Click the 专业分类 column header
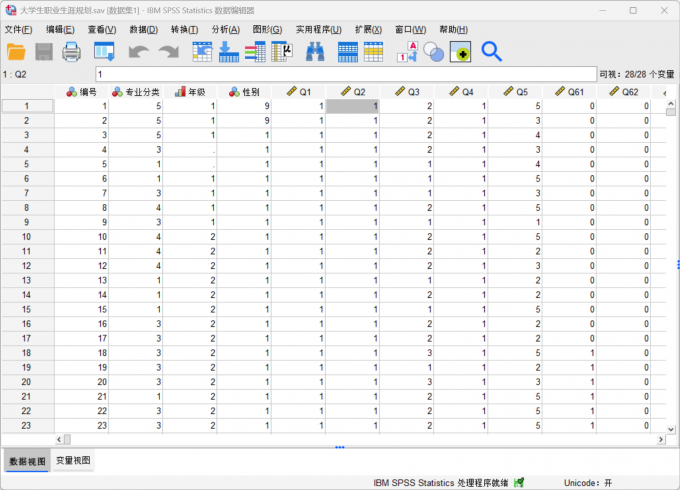The width and height of the screenshot is (680, 490). point(136,92)
